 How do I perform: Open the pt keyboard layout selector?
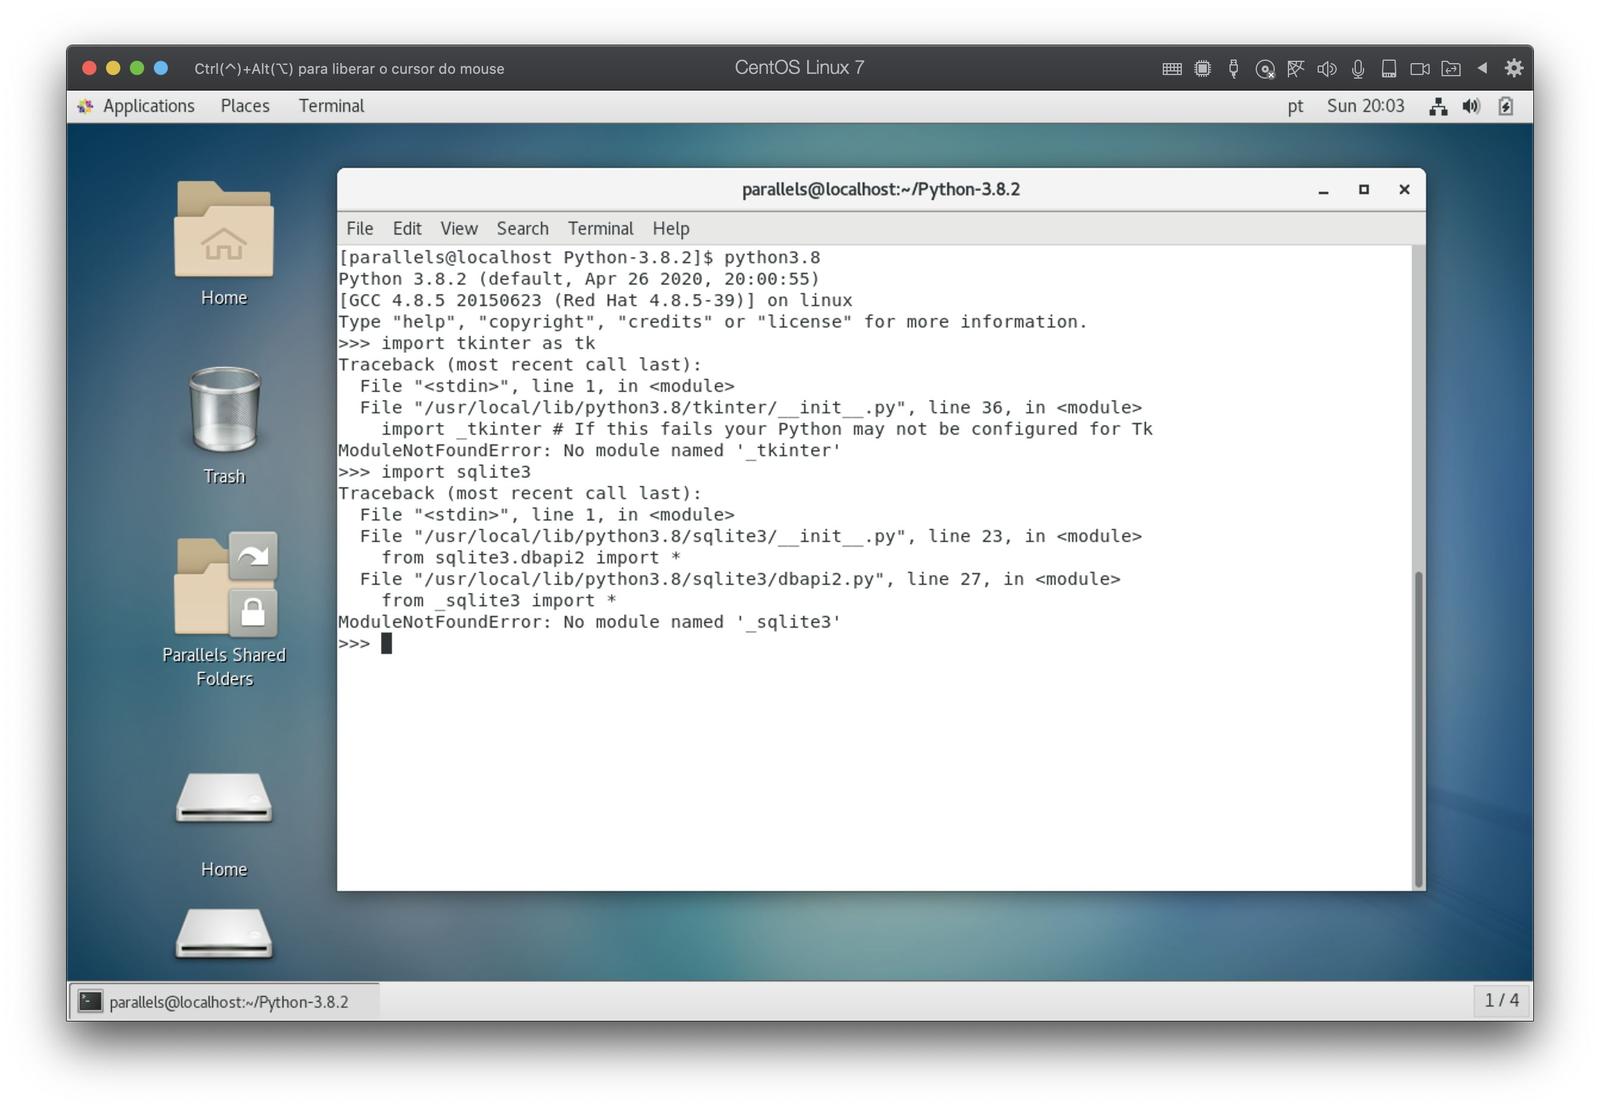click(x=1295, y=106)
